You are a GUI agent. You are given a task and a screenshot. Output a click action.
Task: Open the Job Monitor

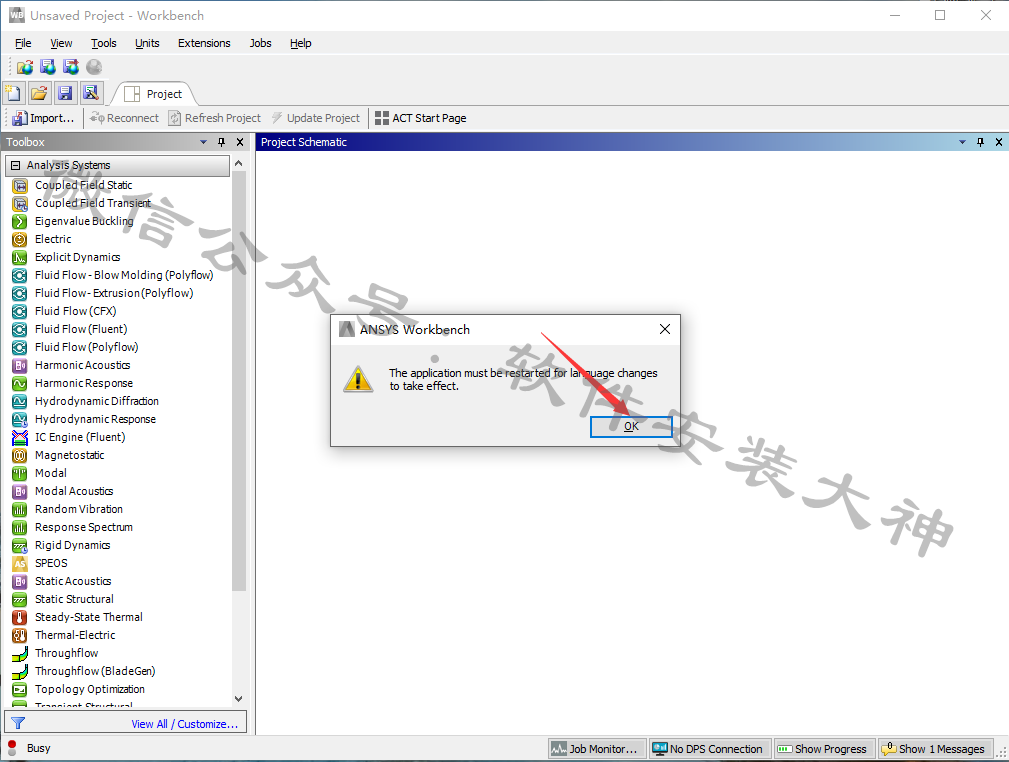[x=597, y=748]
